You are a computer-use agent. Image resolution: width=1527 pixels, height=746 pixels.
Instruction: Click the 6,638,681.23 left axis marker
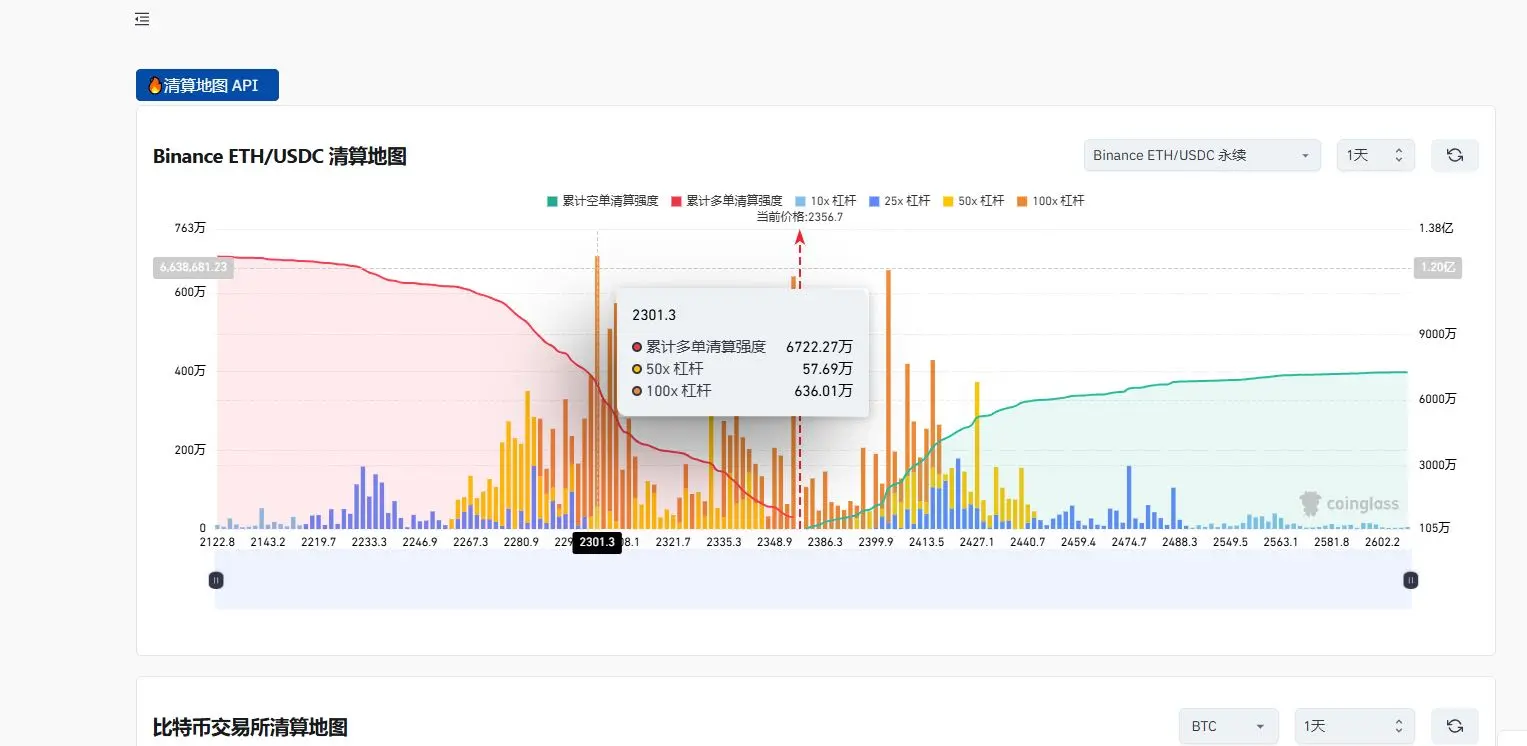[193, 267]
